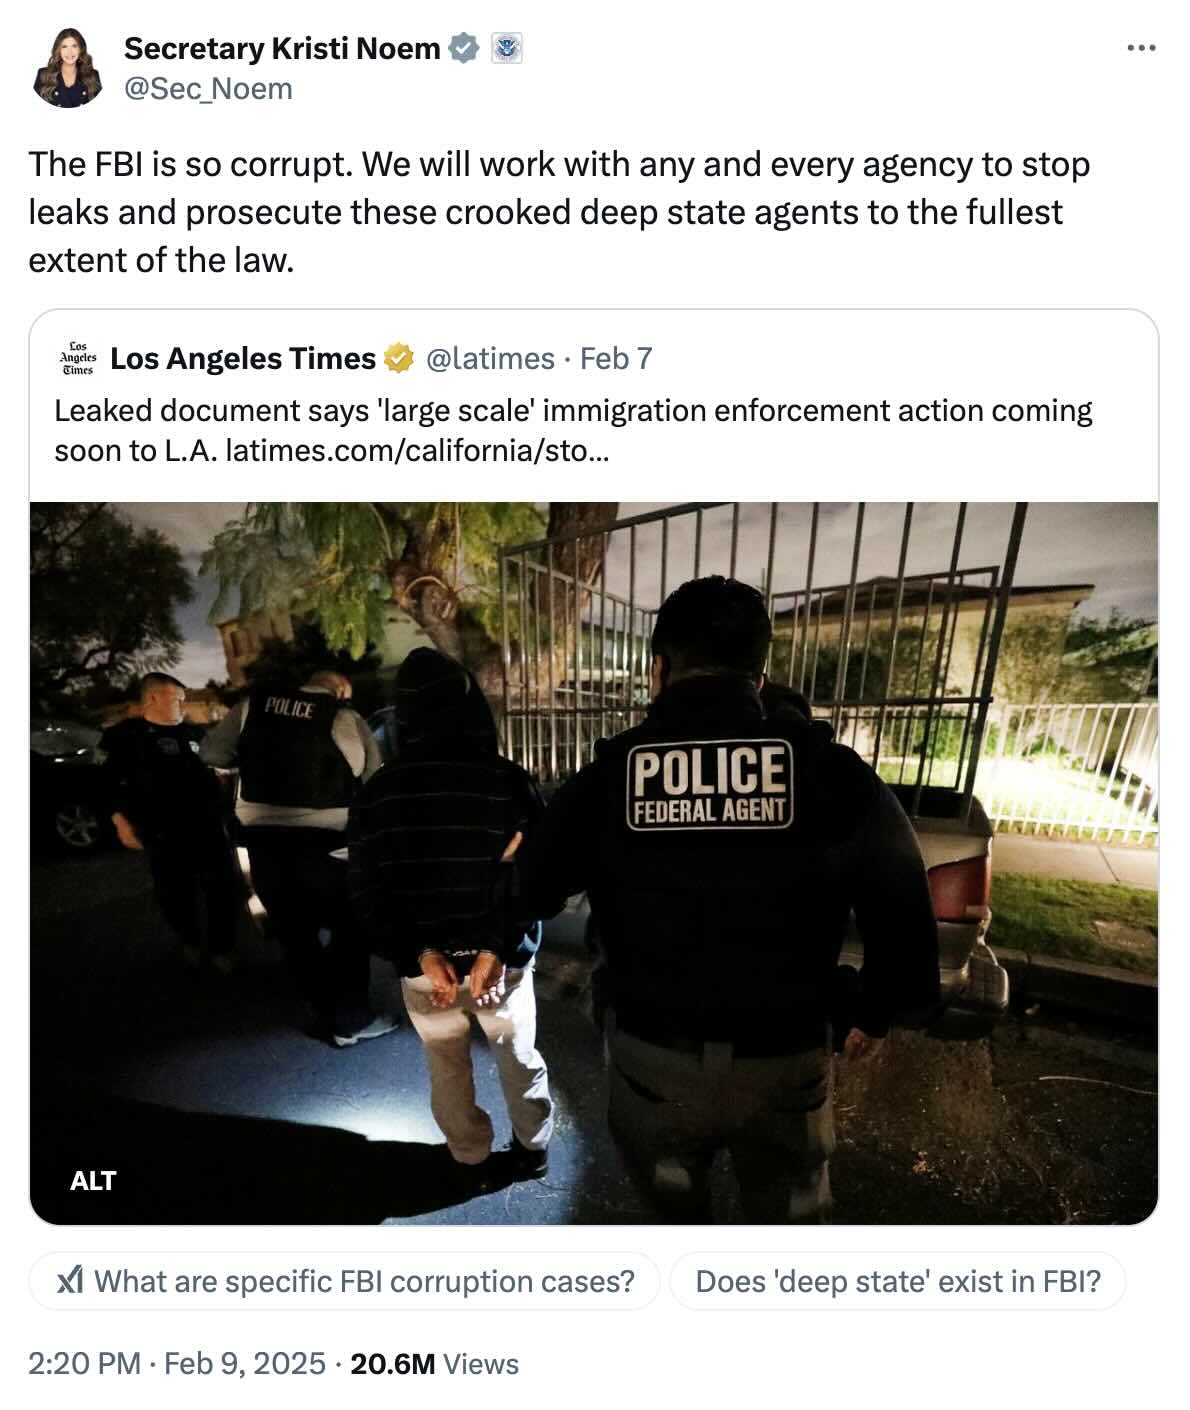The height and width of the screenshot is (1410, 1190).
Task: Open the three-dot more options menu
Action: pyautogui.click(x=1141, y=47)
